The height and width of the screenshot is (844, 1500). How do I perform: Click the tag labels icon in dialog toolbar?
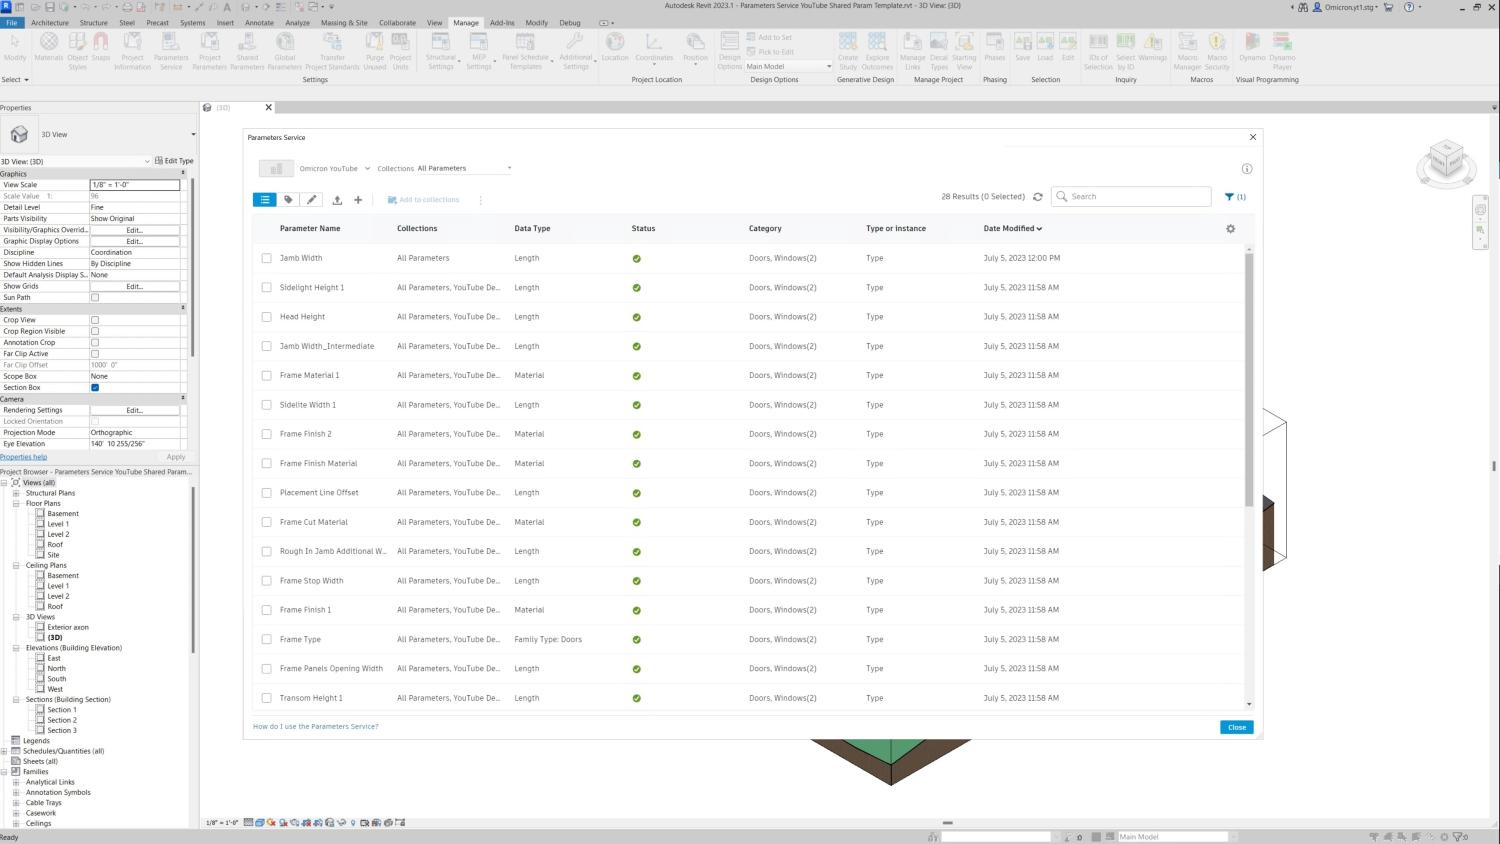288,200
